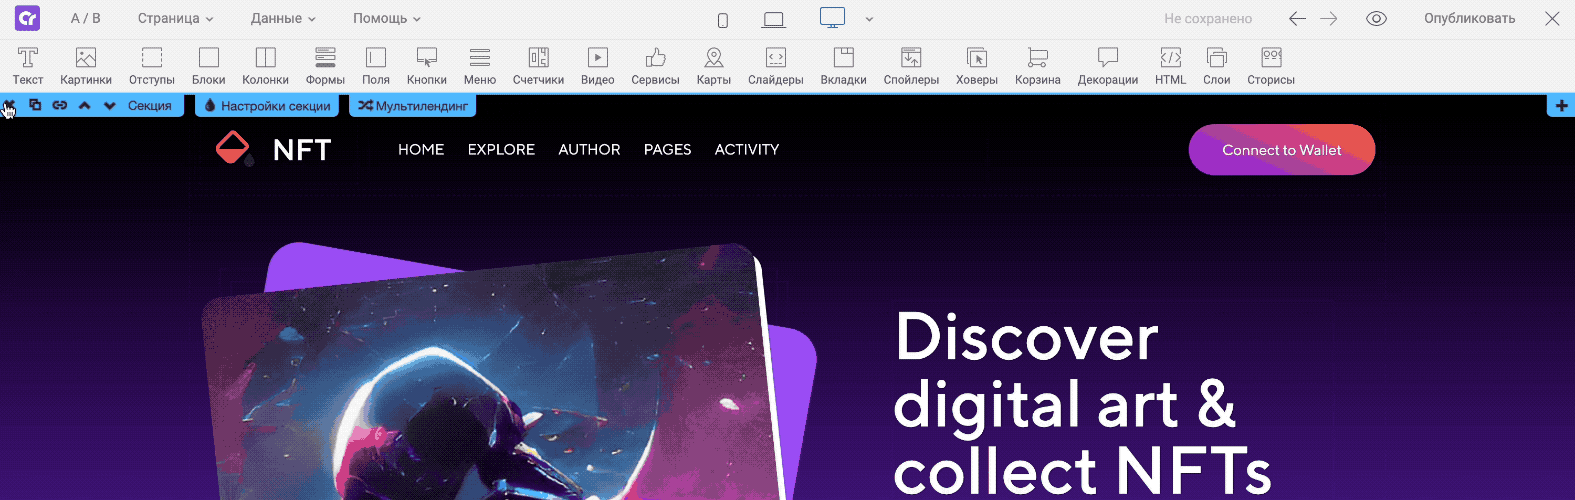Open the AUTHOR nav link

pyautogui.click(x=589, y=149)
